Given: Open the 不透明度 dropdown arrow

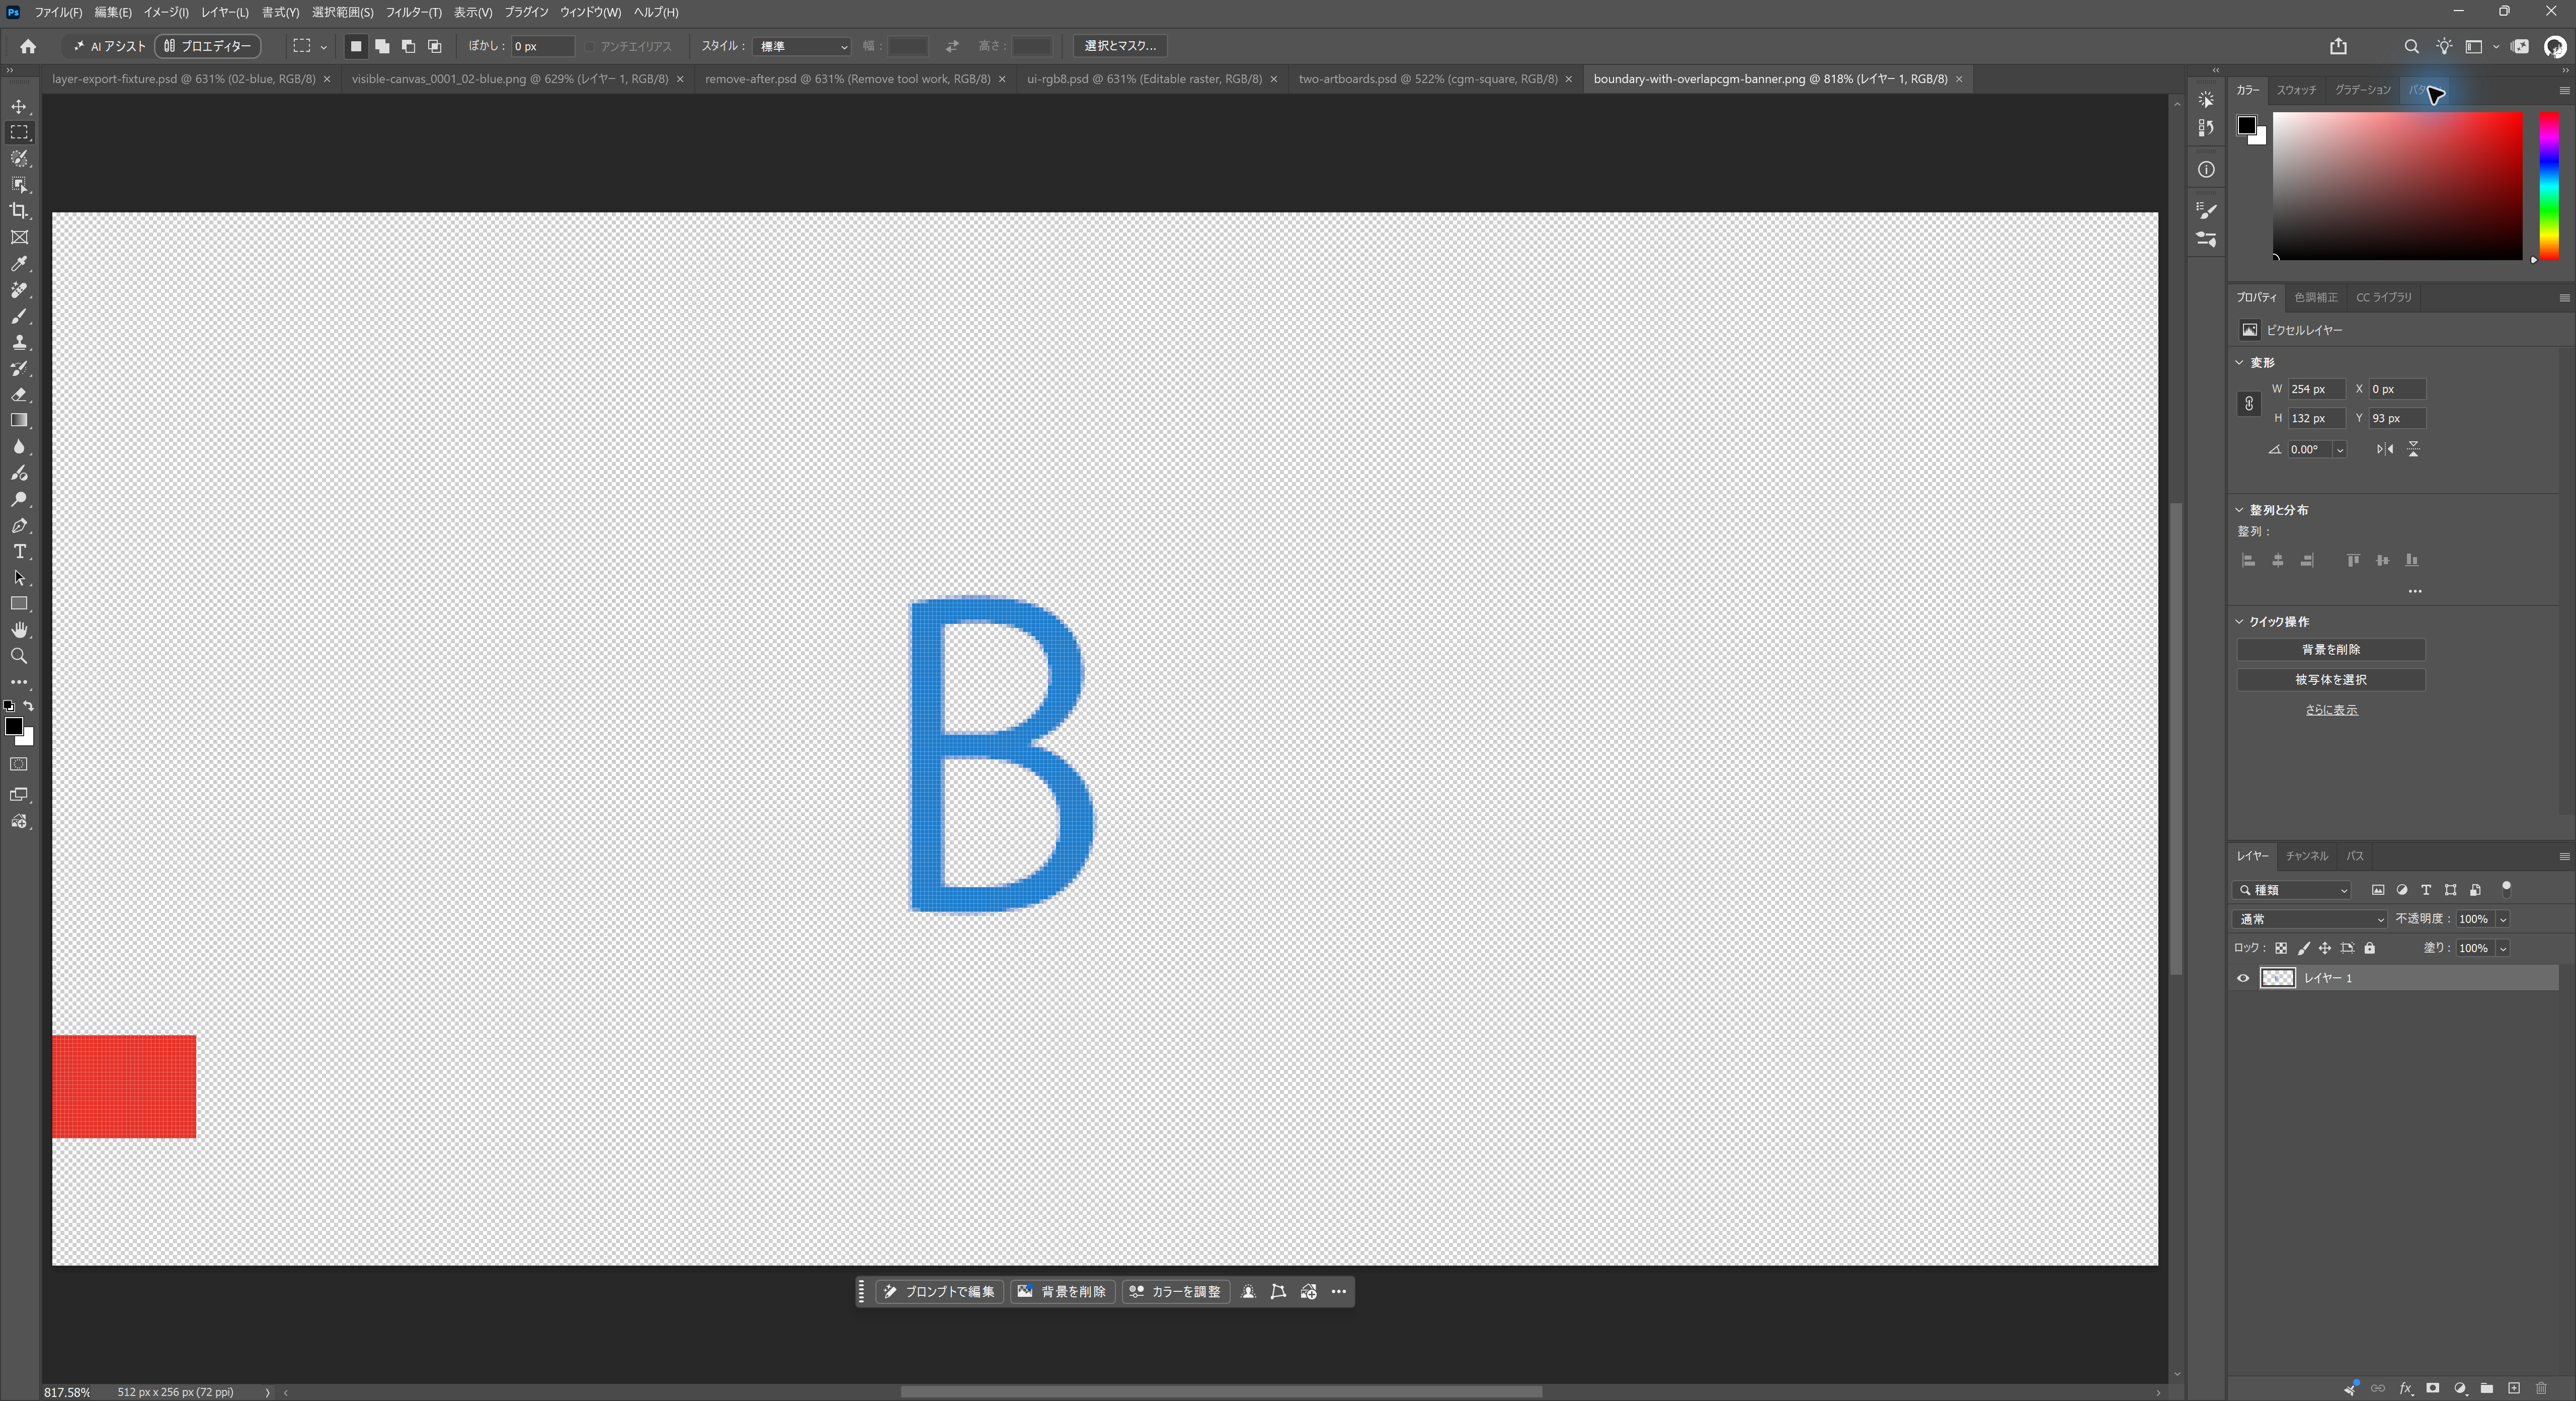Looking at the screenshot, I should (2503, 919).
